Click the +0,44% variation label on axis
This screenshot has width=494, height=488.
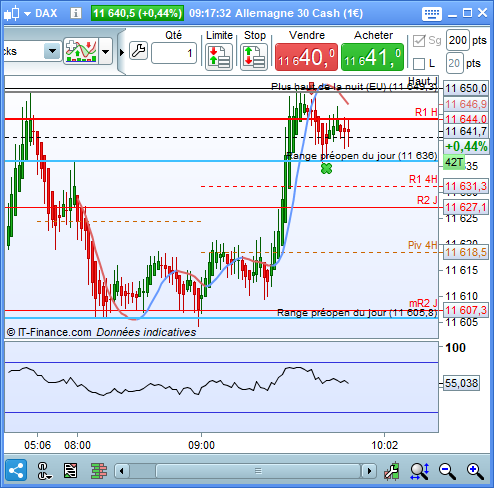(x=466, y=146)
